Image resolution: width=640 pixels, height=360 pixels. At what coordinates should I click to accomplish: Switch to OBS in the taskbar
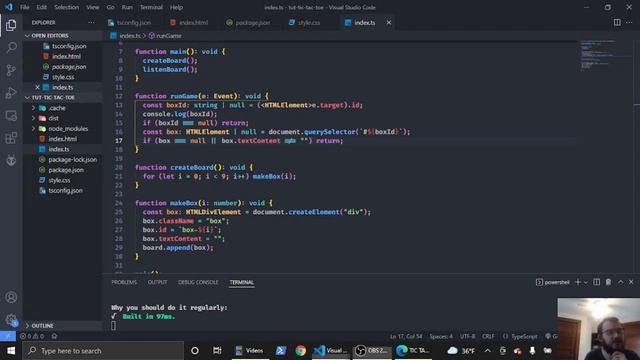(371, 351)
